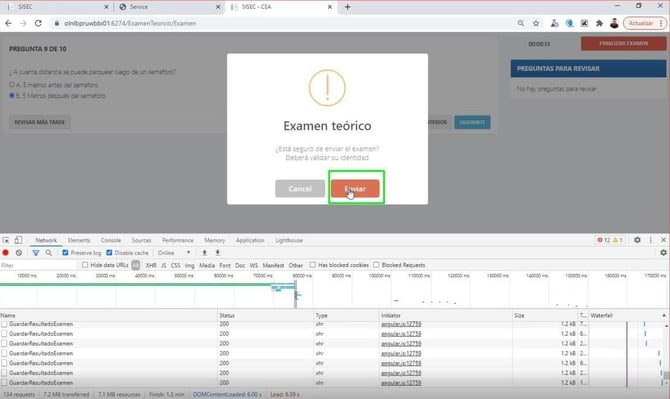
Task: Click the network Filter input field
Action: tap(38, 265)
